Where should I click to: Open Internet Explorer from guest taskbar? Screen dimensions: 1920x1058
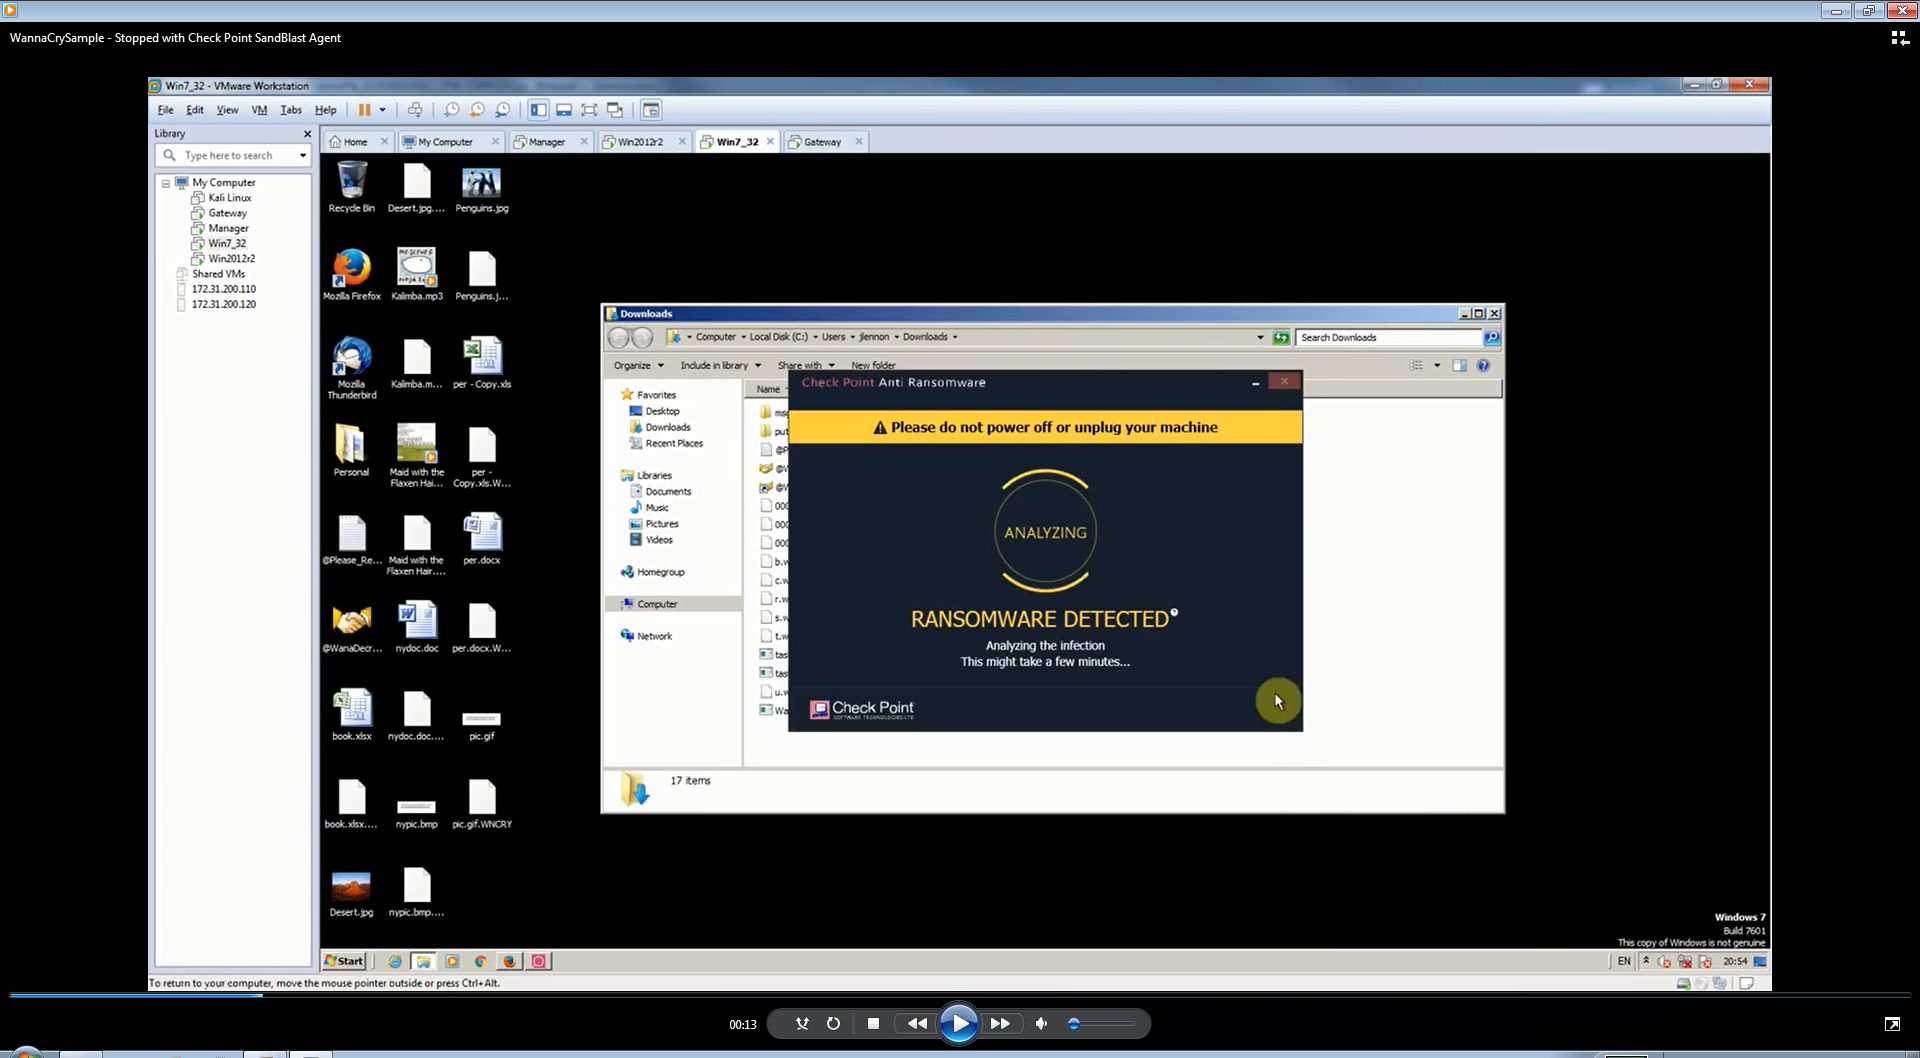[x=395, y=962]
